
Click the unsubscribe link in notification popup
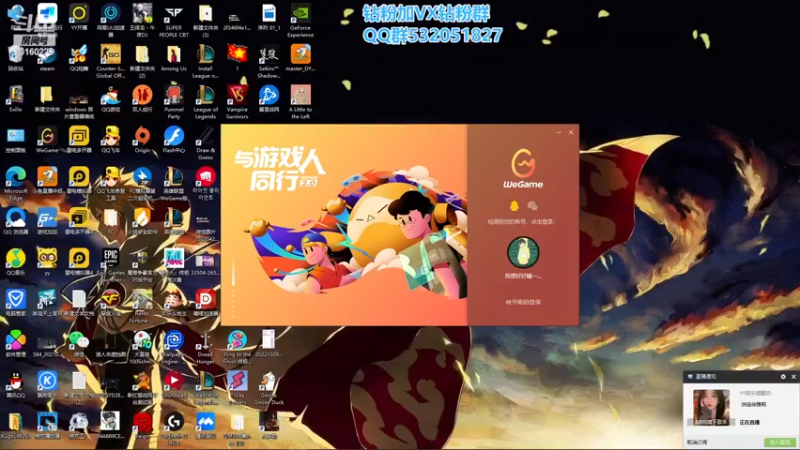697,442
